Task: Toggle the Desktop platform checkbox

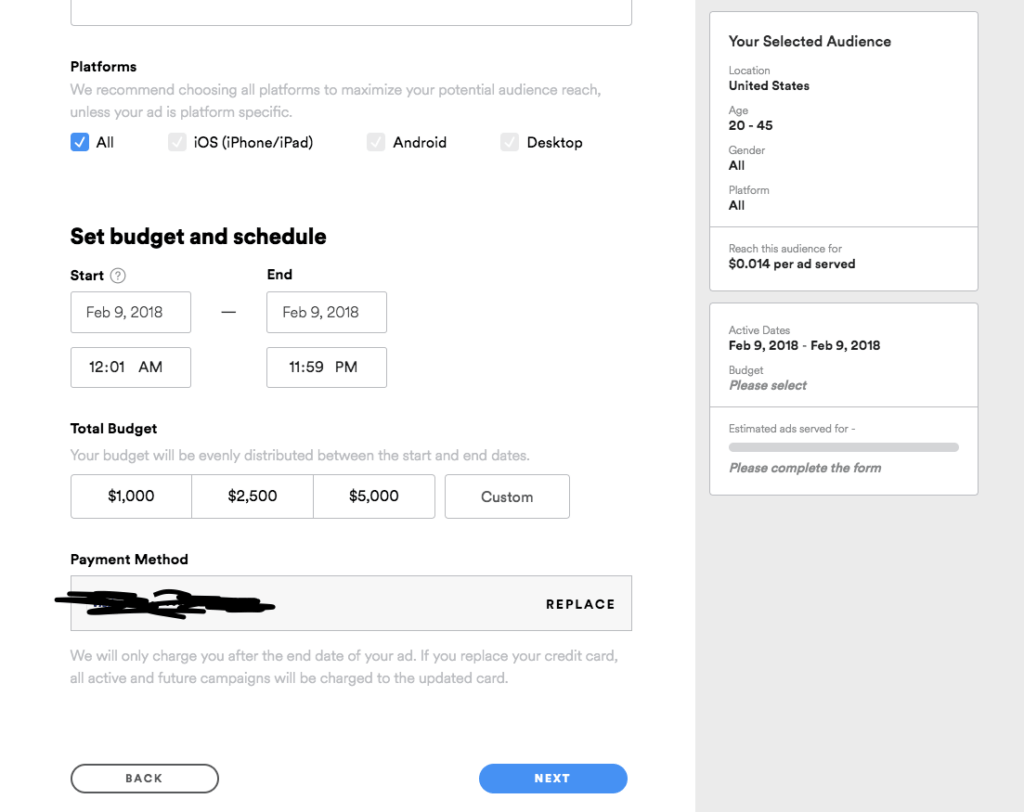Action: coord(509,142)
